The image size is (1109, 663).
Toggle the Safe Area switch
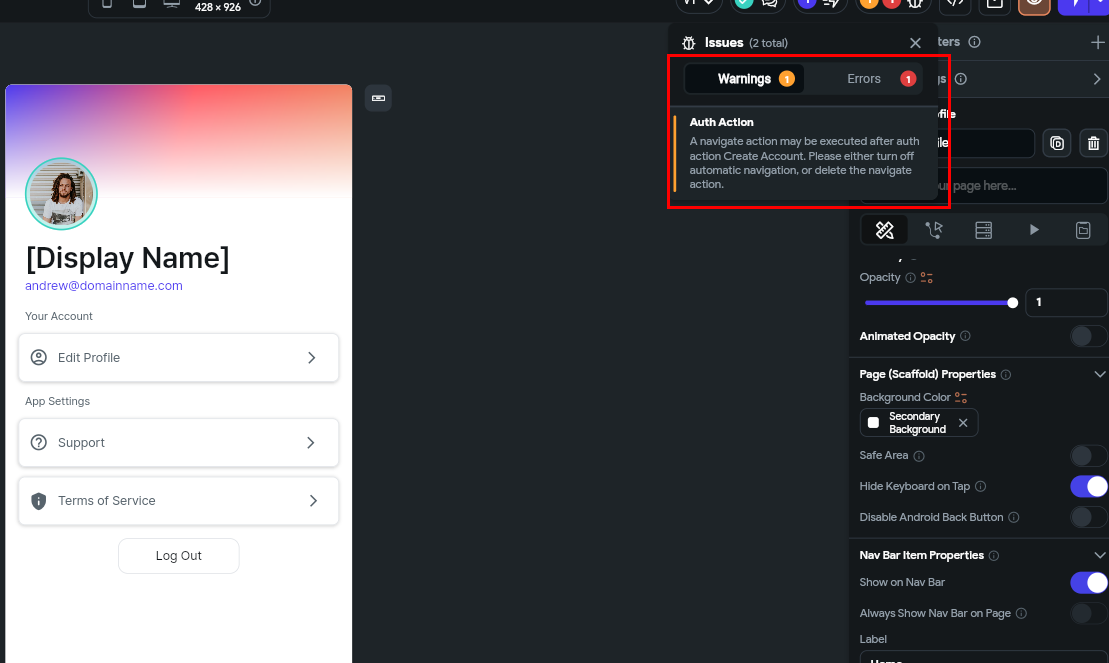pos(1088,456)
